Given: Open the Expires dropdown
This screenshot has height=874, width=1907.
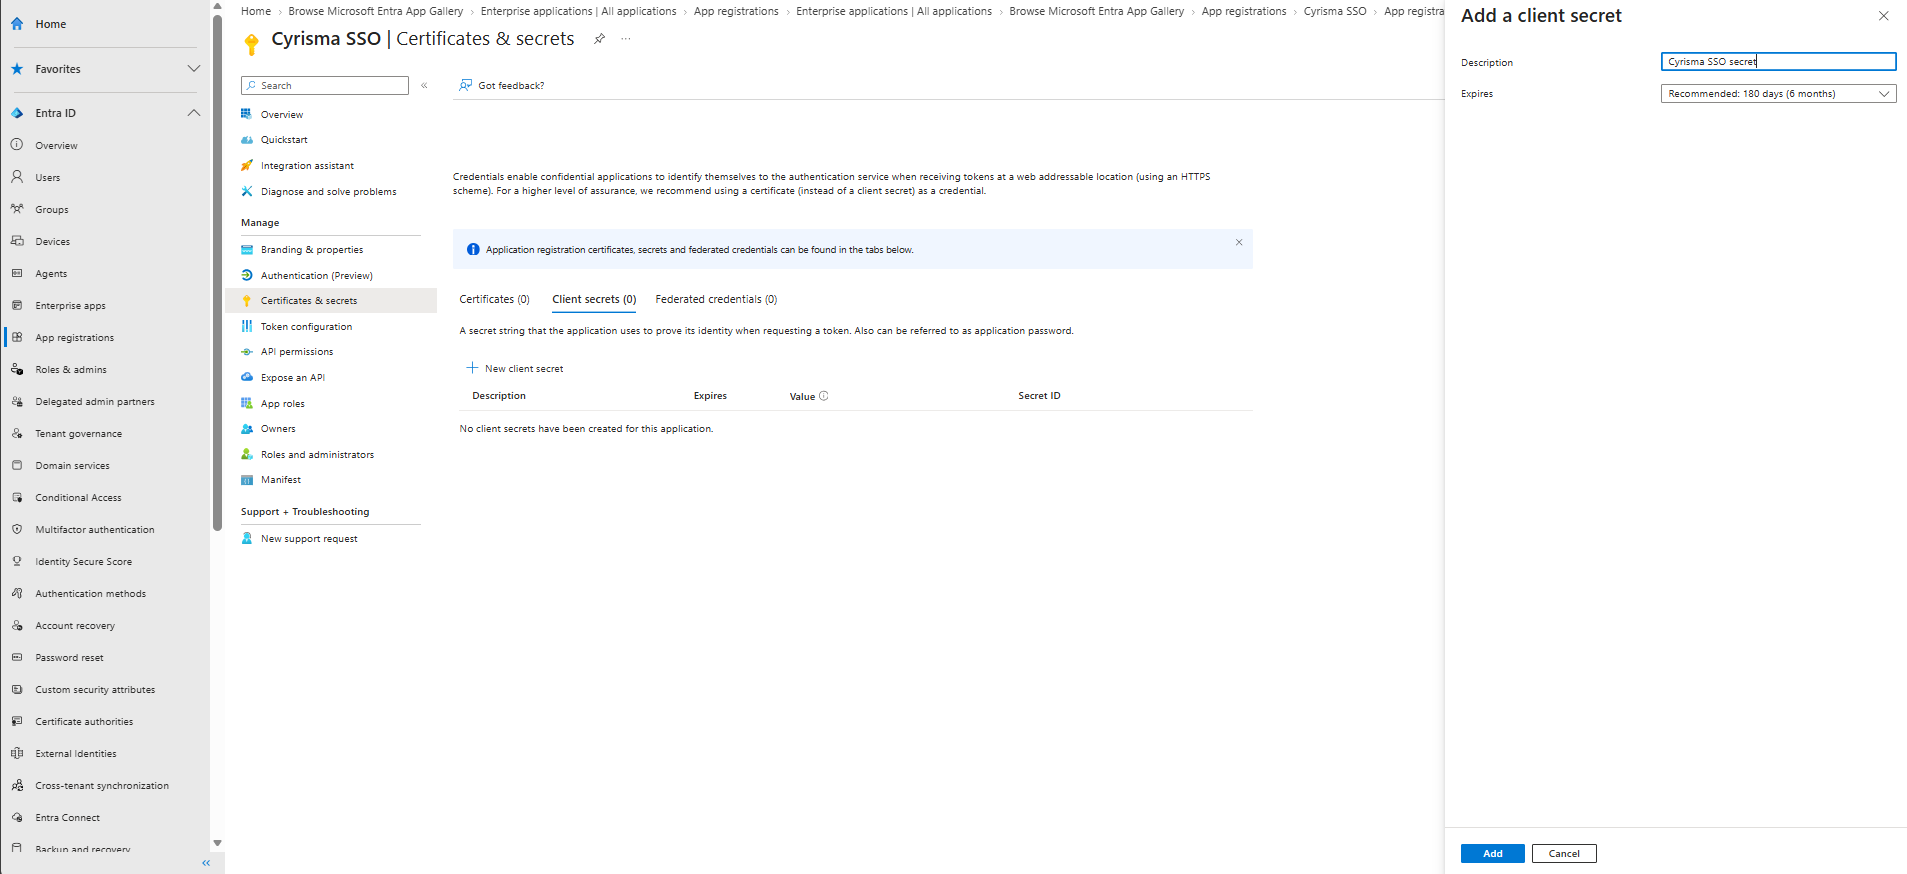Looking at the screenshot, I should (x=1778, y=94).
